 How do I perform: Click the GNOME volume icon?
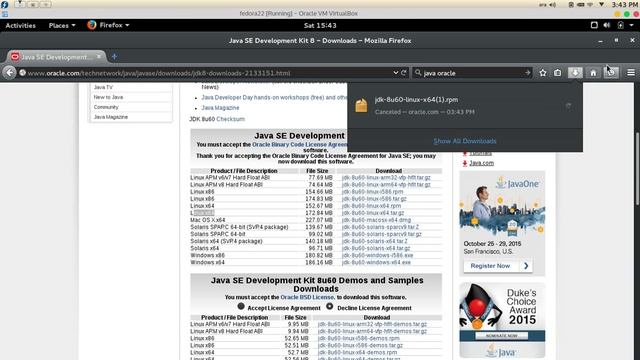tap(607, 25)
